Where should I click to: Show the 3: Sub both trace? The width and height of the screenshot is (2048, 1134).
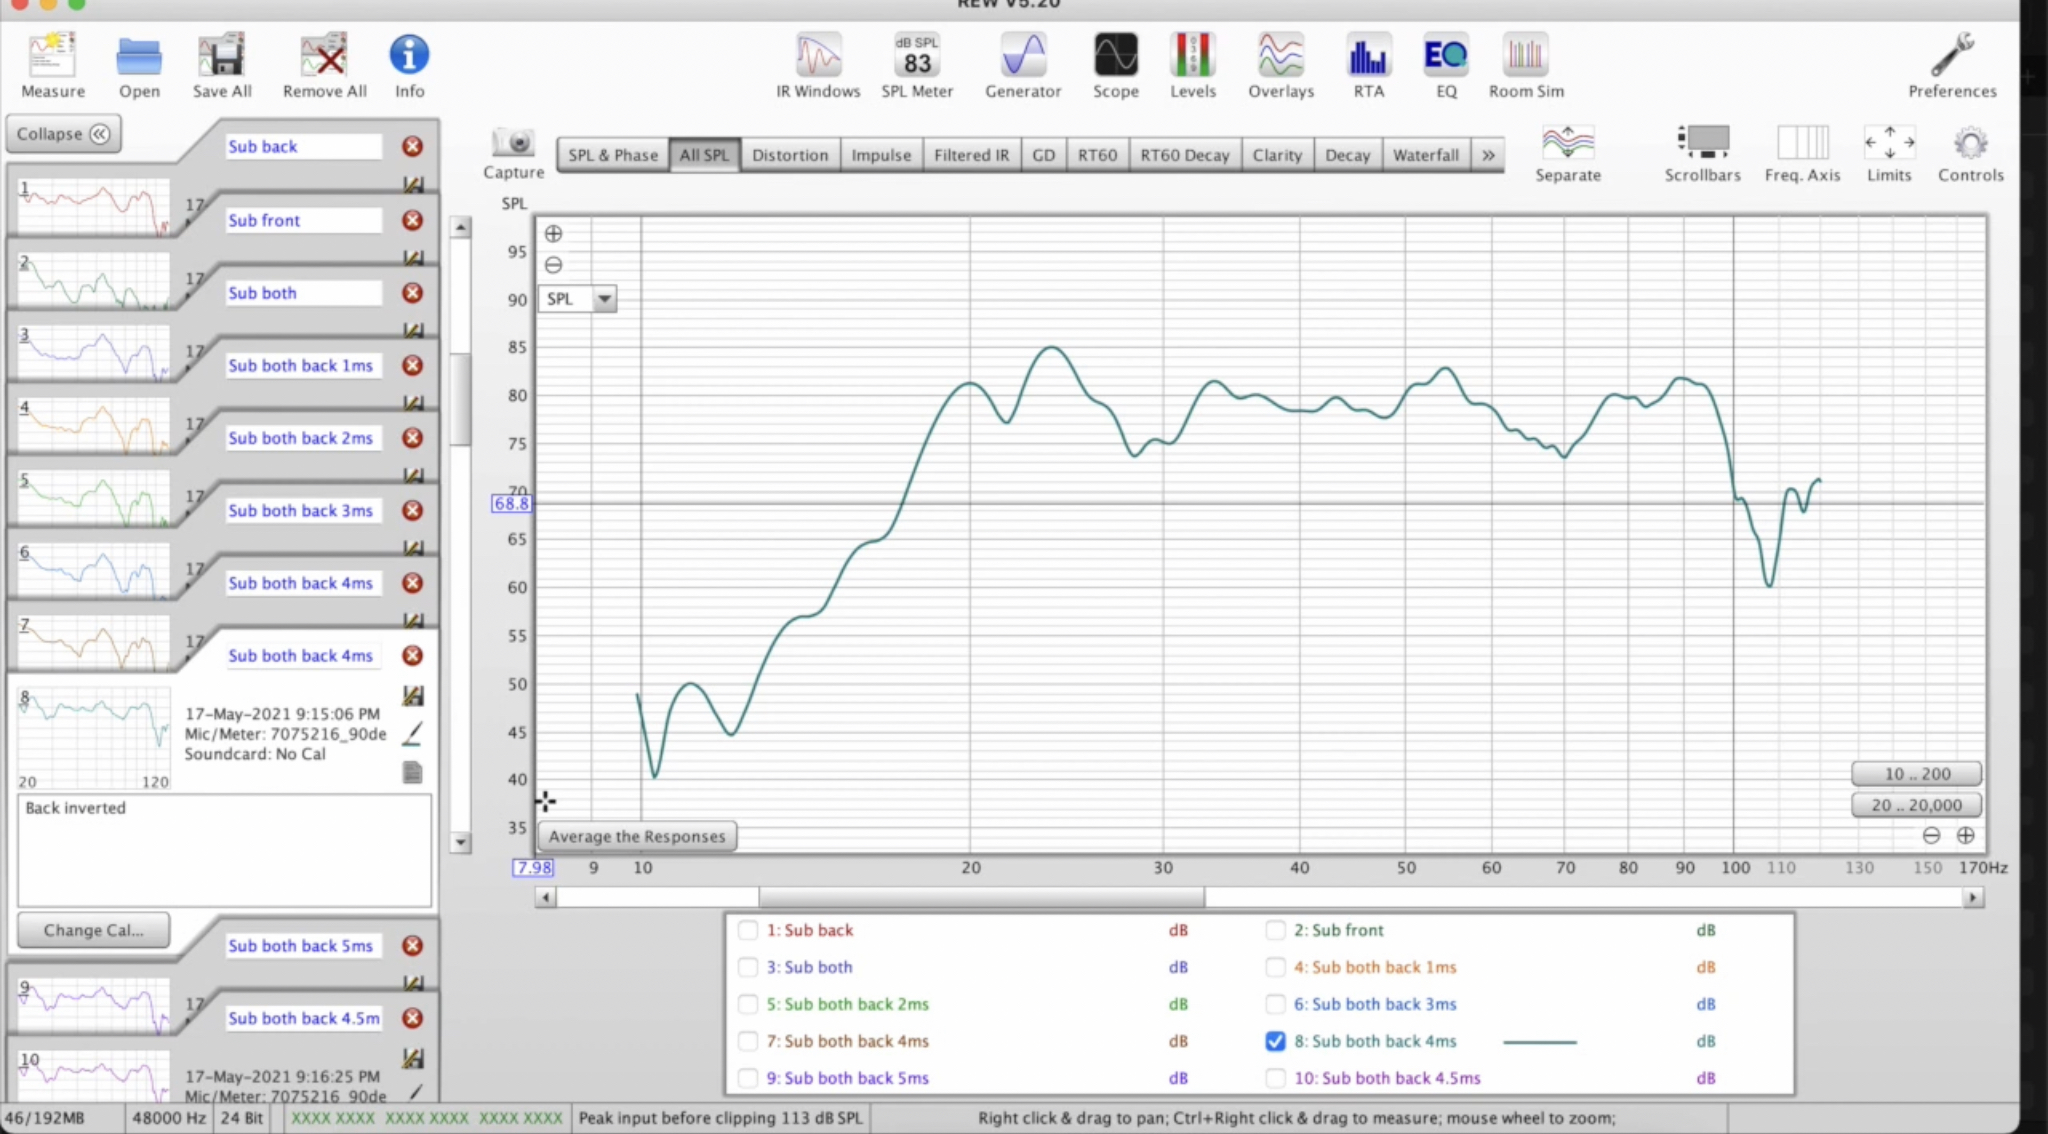point(747,967)
